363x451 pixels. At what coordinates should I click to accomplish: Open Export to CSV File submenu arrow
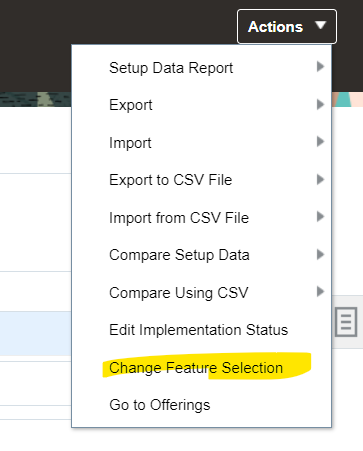[320, 179]
